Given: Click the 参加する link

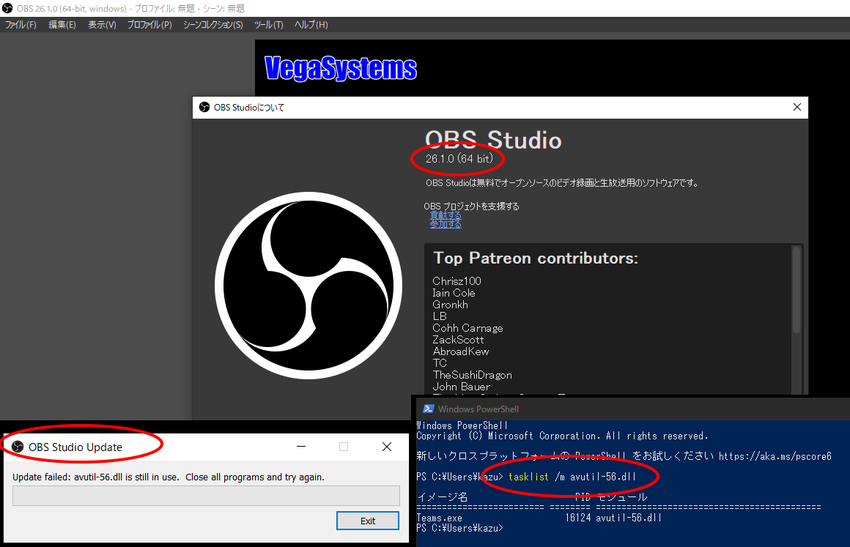Looking at the screenshot, I should (446, 223).
